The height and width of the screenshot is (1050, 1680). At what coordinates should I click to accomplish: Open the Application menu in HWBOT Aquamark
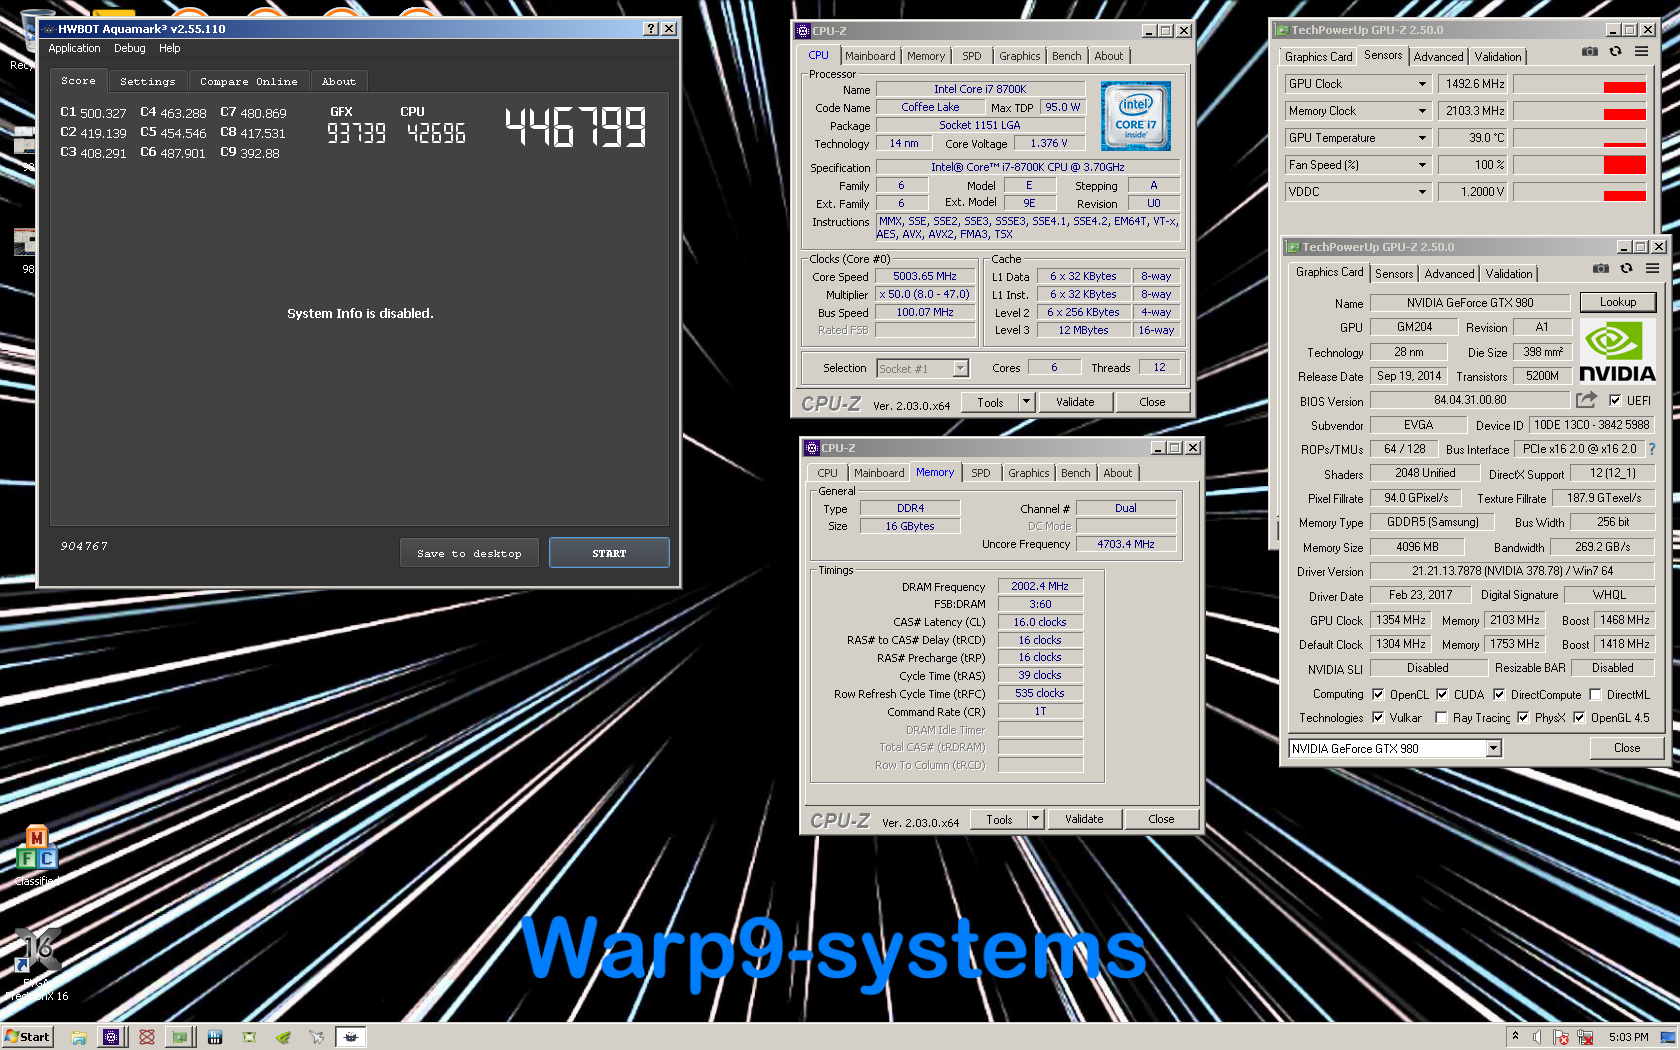coord(75,48)
